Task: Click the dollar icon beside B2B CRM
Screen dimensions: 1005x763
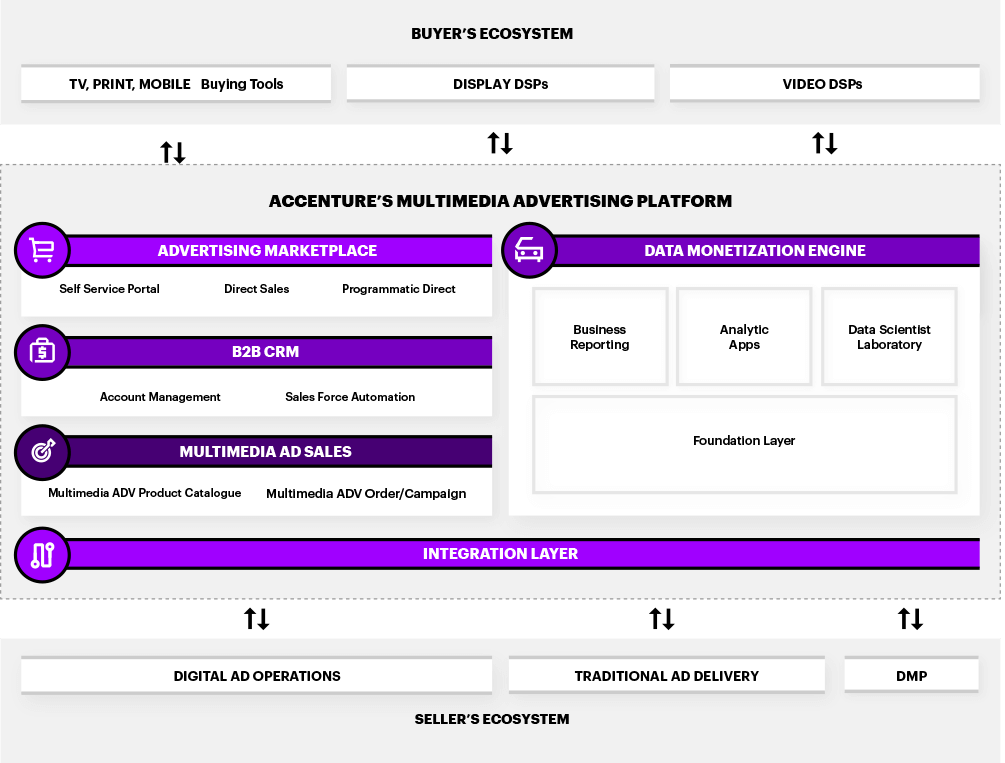Action: (41, 352)
